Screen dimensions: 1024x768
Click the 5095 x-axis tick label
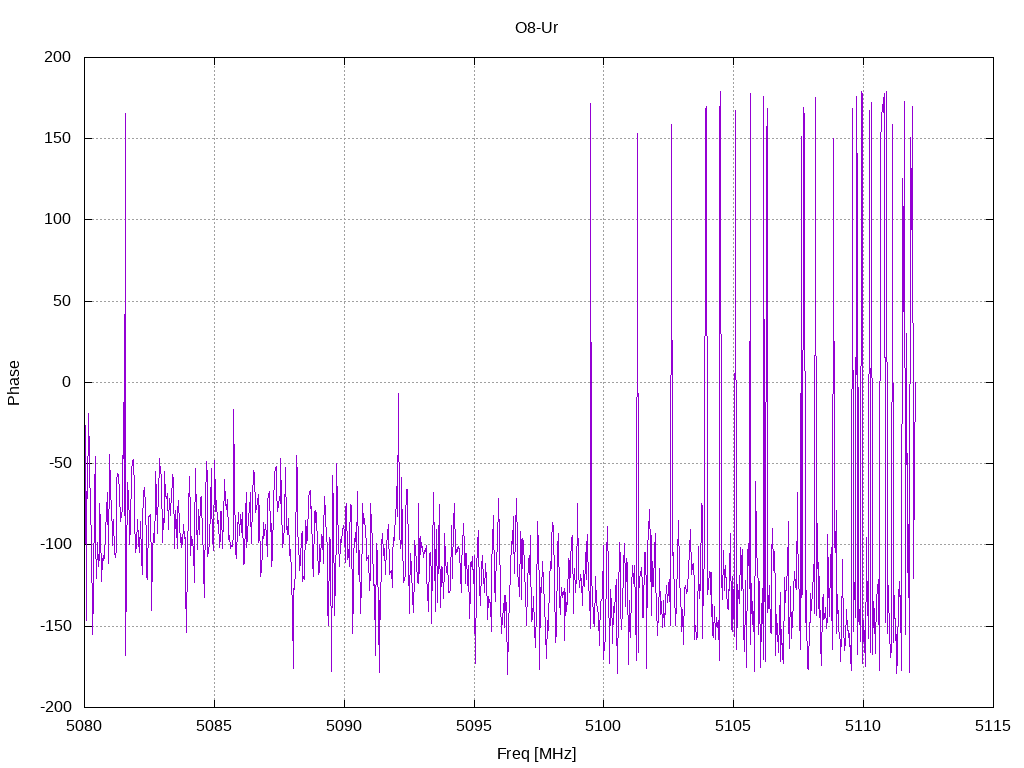click(x=474, y=726)
